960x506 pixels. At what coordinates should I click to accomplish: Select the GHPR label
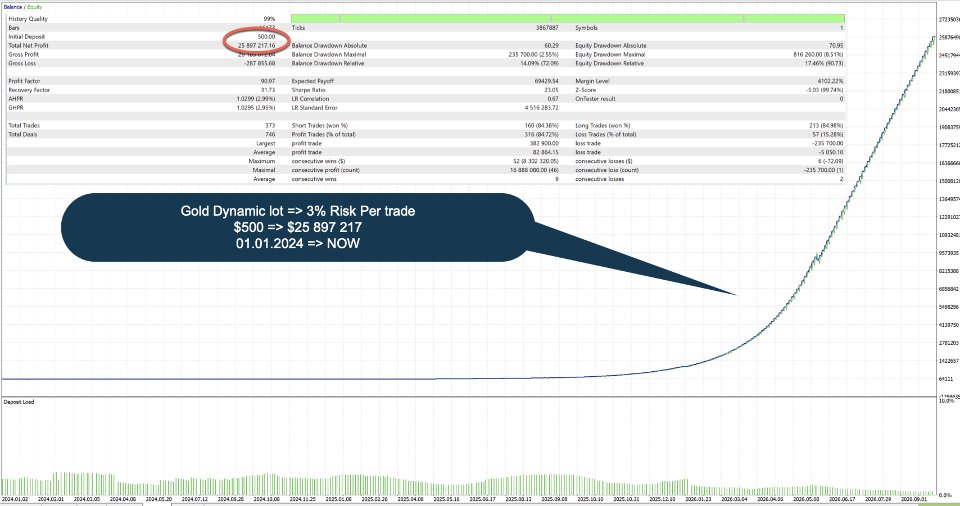(16, 108)
